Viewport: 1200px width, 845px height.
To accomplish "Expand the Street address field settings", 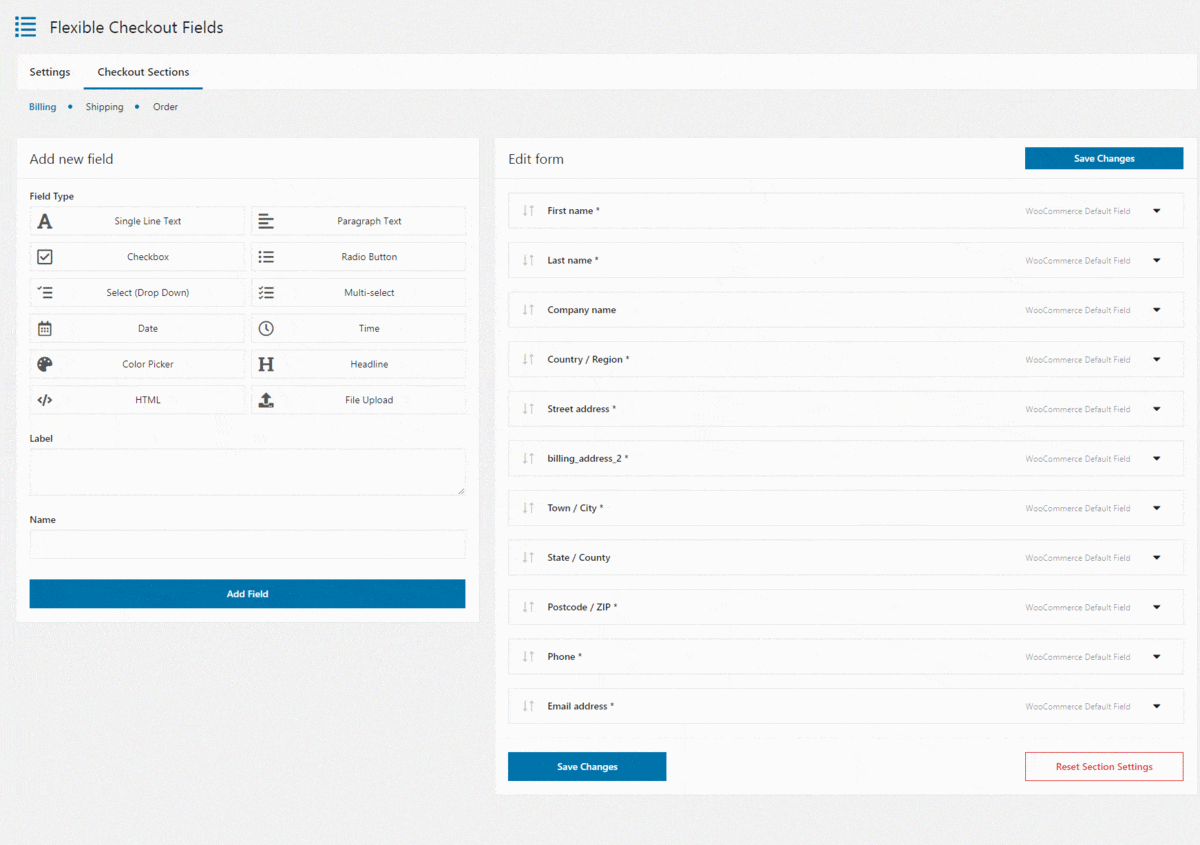I will point(1157,409).
